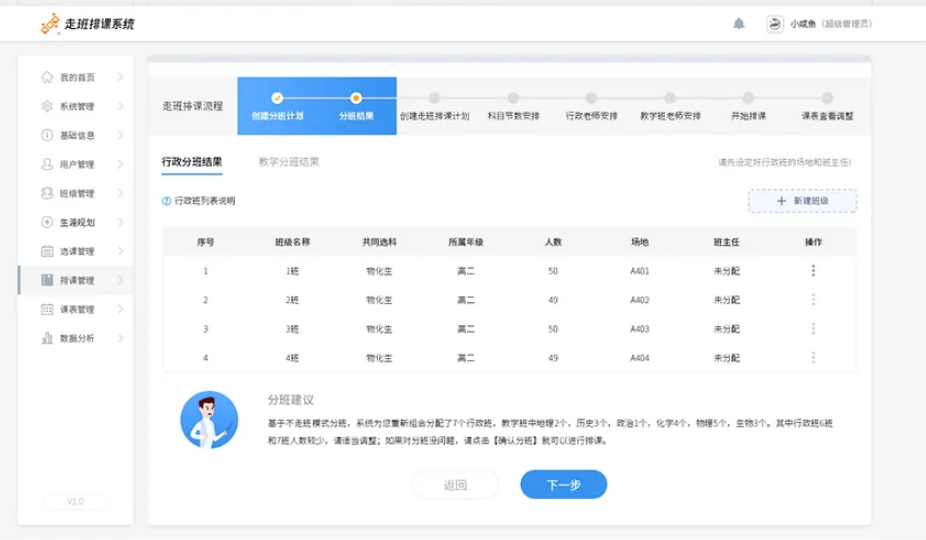
Task: Go to the 课表查看调整 step marker
Action: click(827, 98)
